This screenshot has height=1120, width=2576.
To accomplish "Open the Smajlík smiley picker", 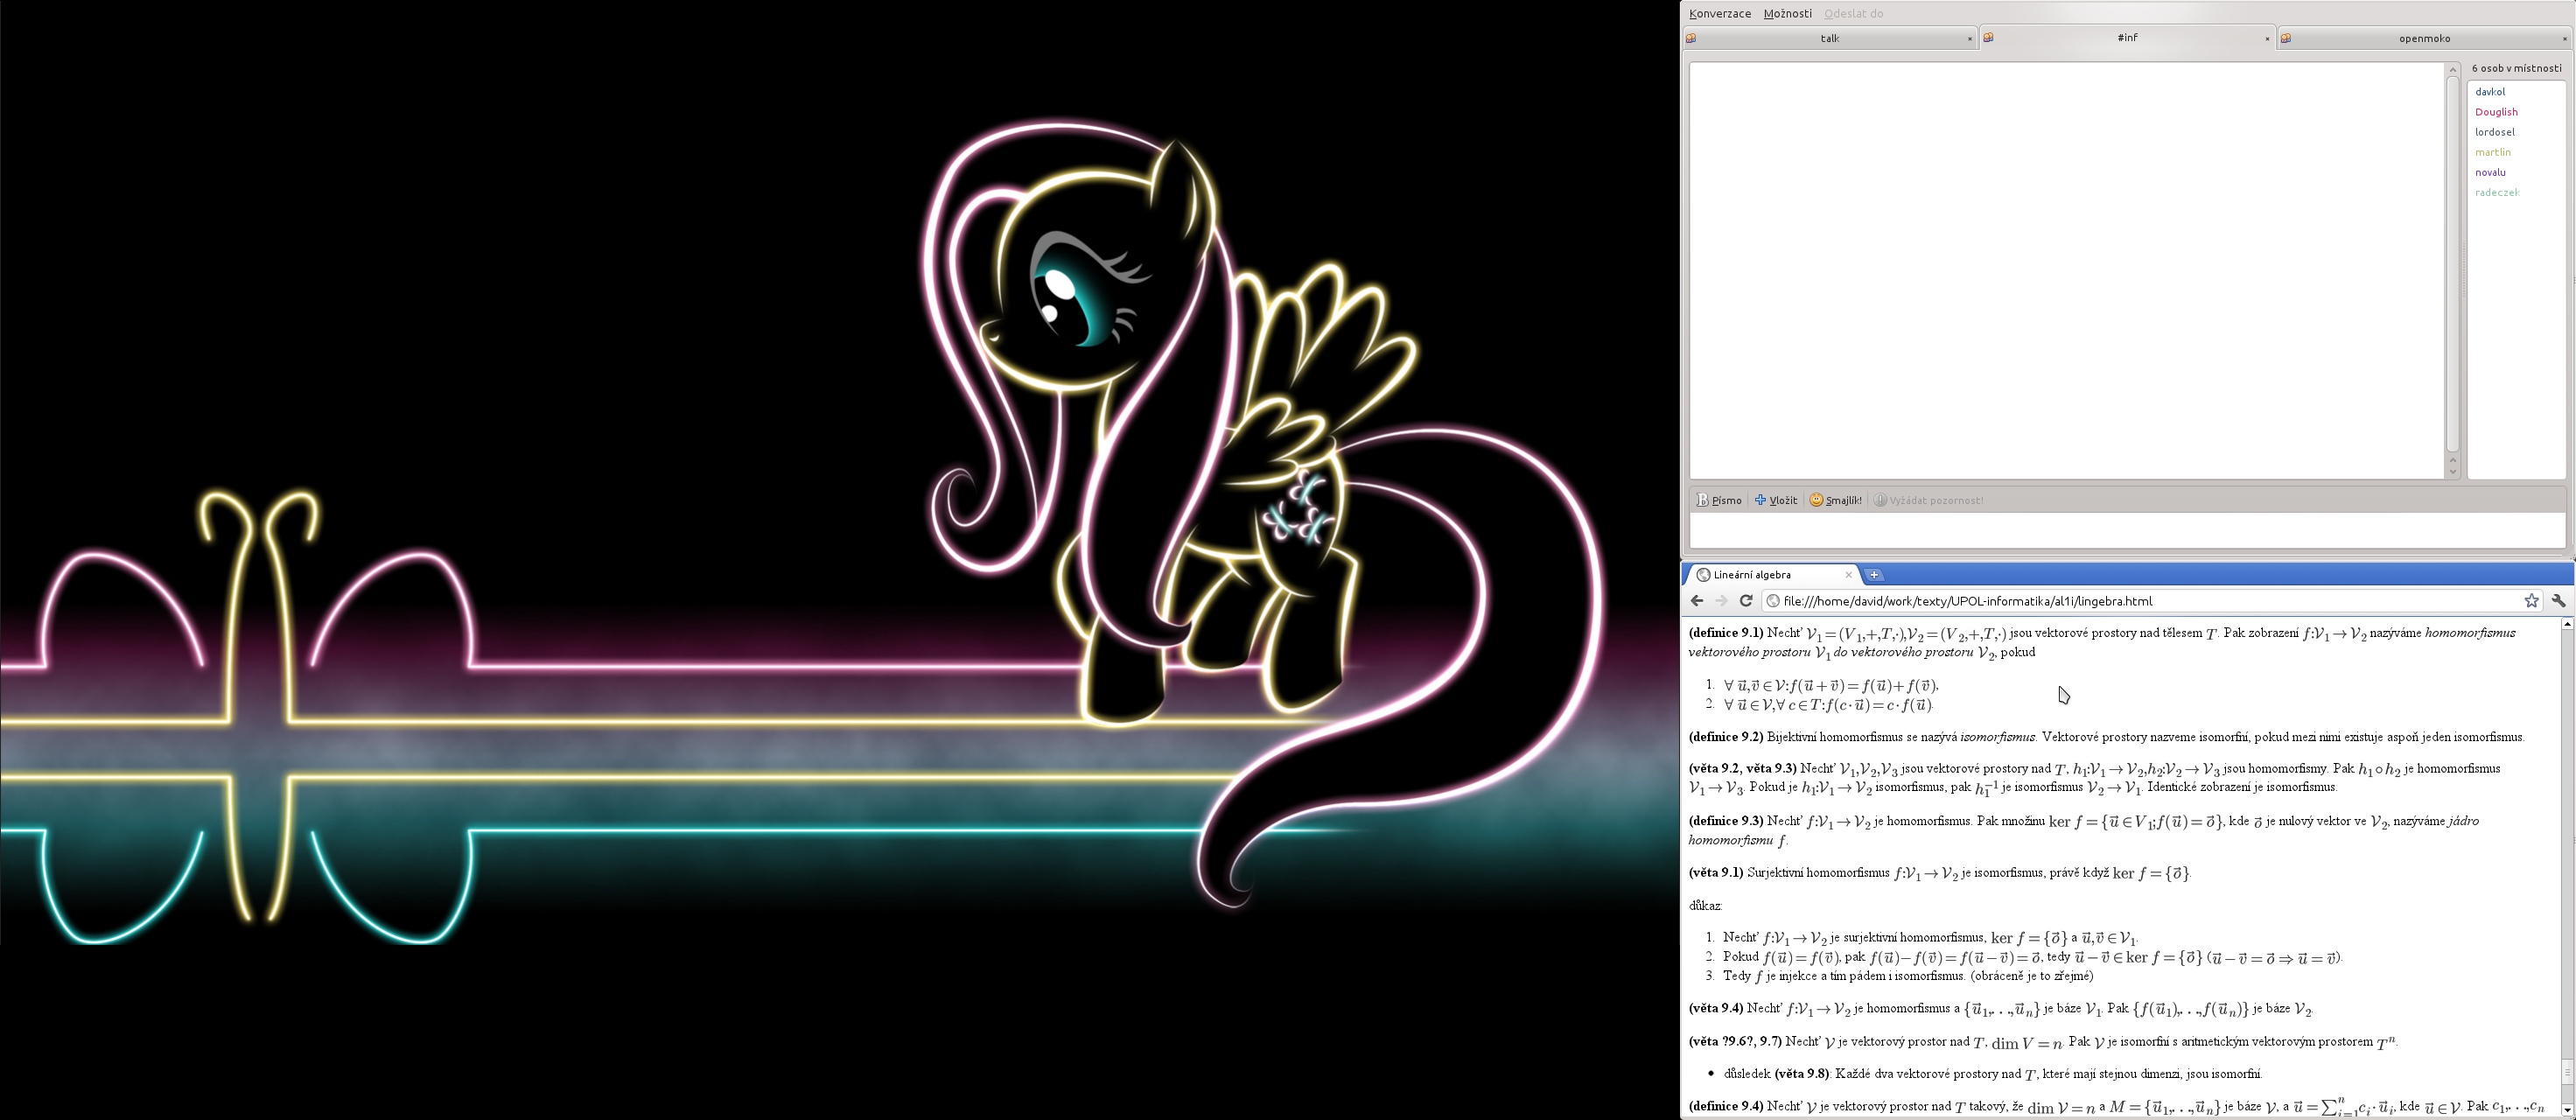I will pyautogui.click(x=1835, y=500).
